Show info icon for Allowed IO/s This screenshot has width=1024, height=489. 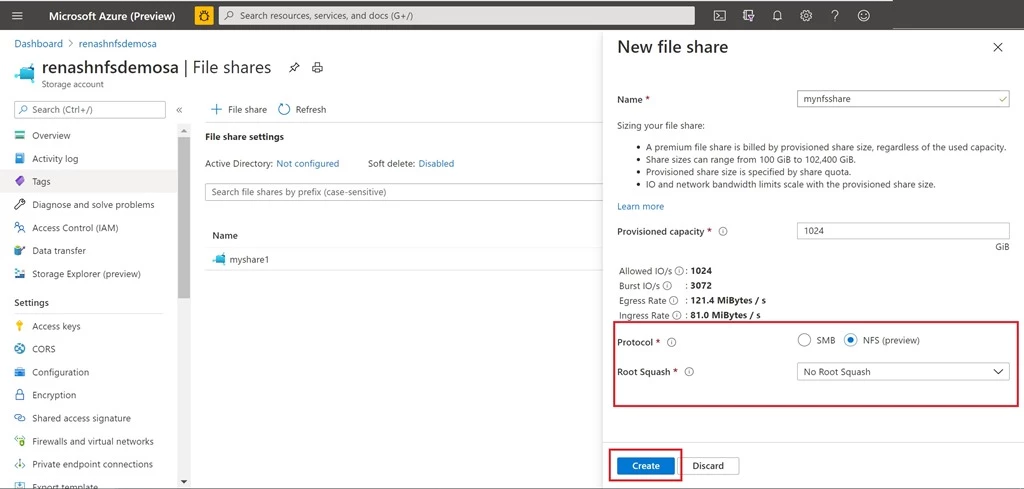click(679, 270)
